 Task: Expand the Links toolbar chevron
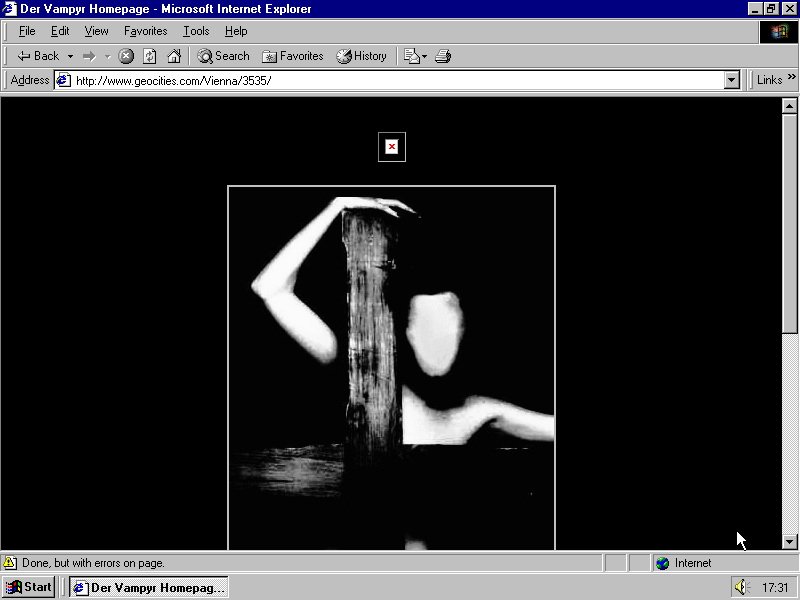[x=791, y=79]
